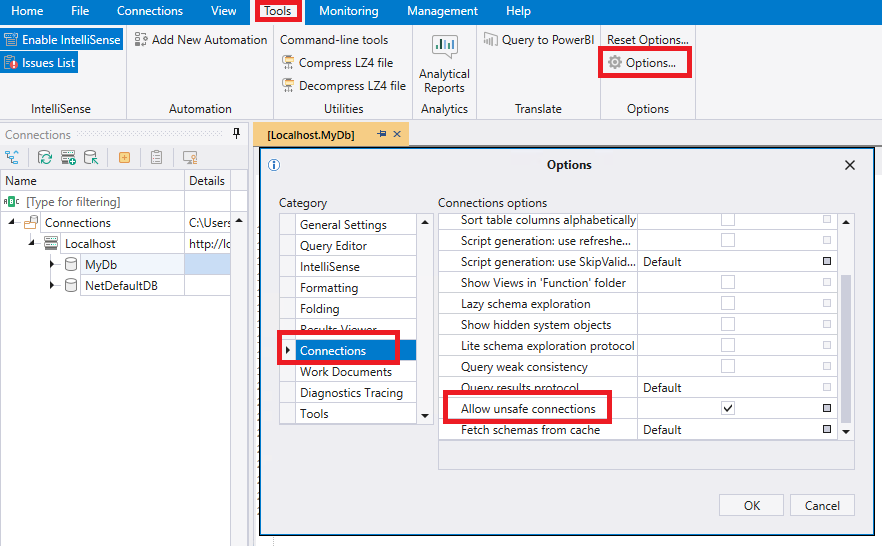This screenshot has height=546, width=882.
Task: Pin the Connections side panel
Action: coord(236,133)
